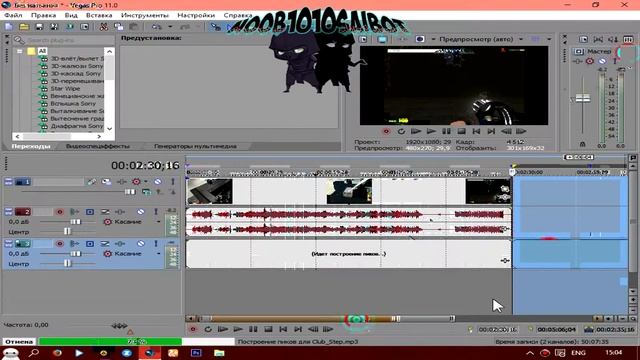The width and height of the screenshot is (640, 360).
Task: Mute audio track 3
Action: [x=140, y=244]
